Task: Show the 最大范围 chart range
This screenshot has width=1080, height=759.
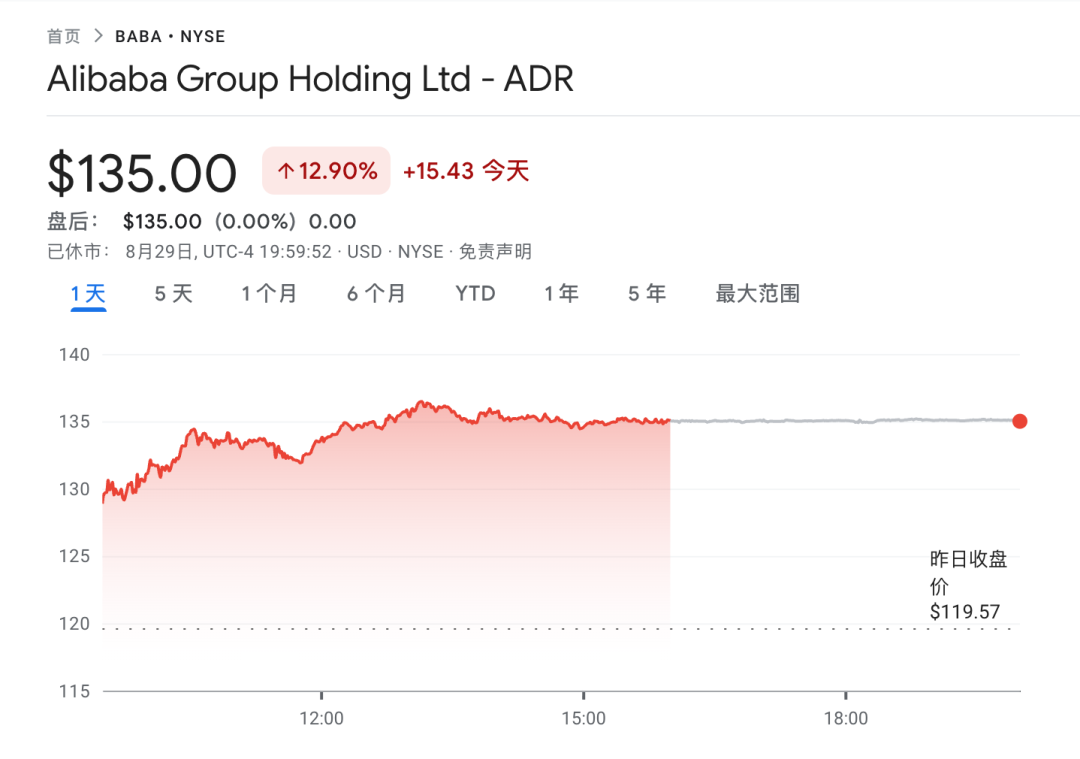Action: (x=757, y=294)
